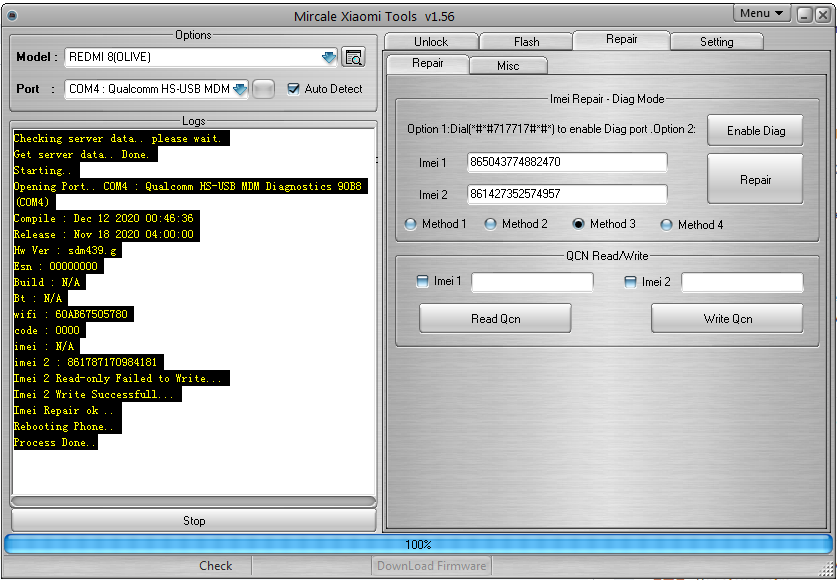Select Method 1 radio button
The width and height of the screenshot is (837, 580).
coord(410,224)
